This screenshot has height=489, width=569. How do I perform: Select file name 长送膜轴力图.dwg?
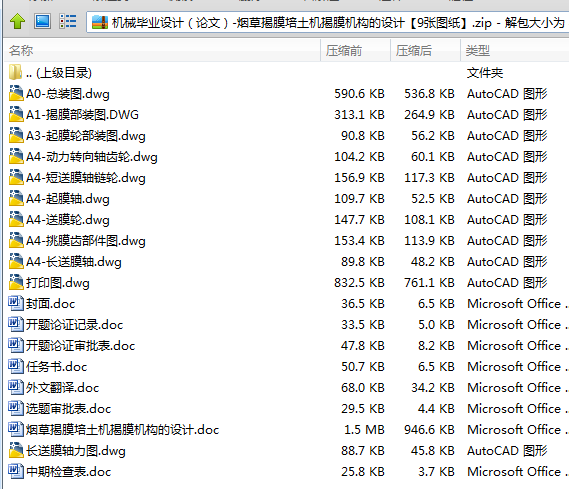pos(76,451)
